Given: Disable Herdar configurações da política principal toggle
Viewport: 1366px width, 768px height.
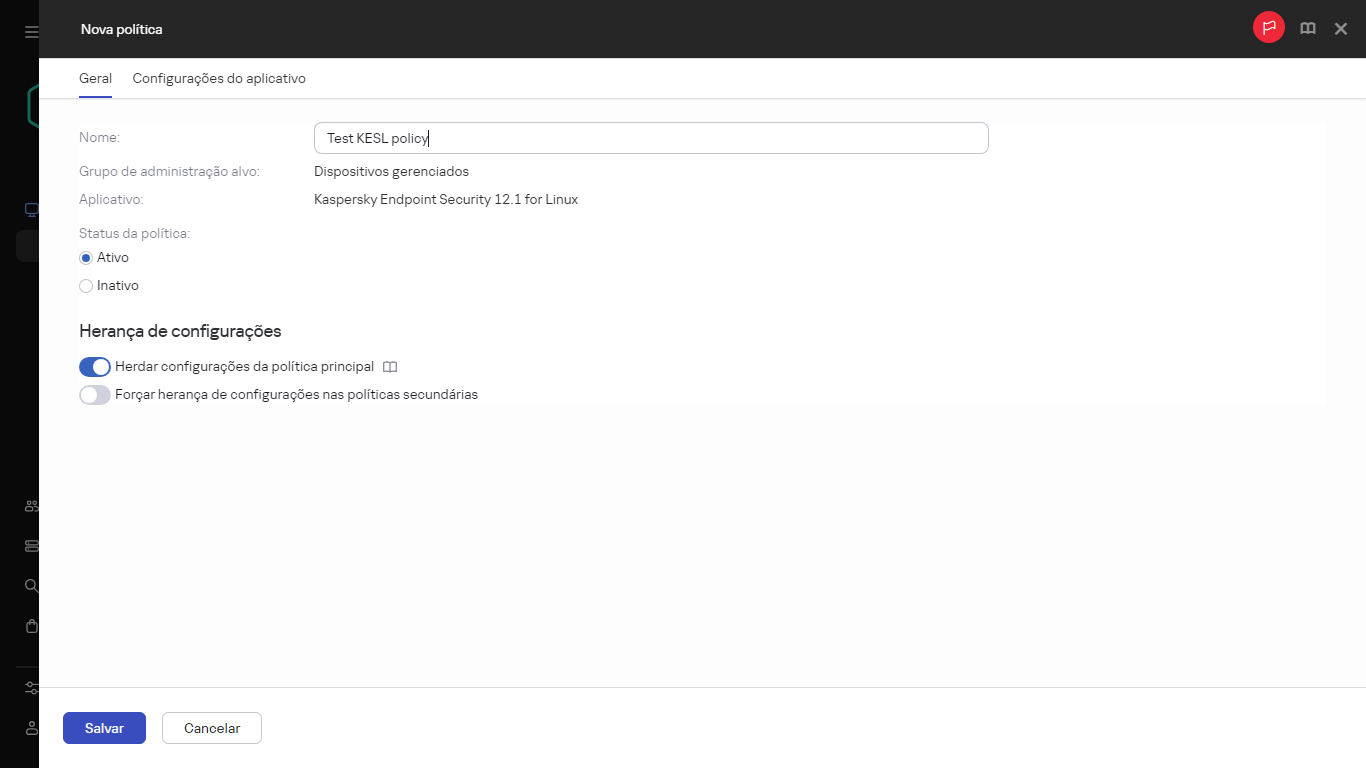Looking at the screenshot, I should pyautogui.click(x=95, y=367).
